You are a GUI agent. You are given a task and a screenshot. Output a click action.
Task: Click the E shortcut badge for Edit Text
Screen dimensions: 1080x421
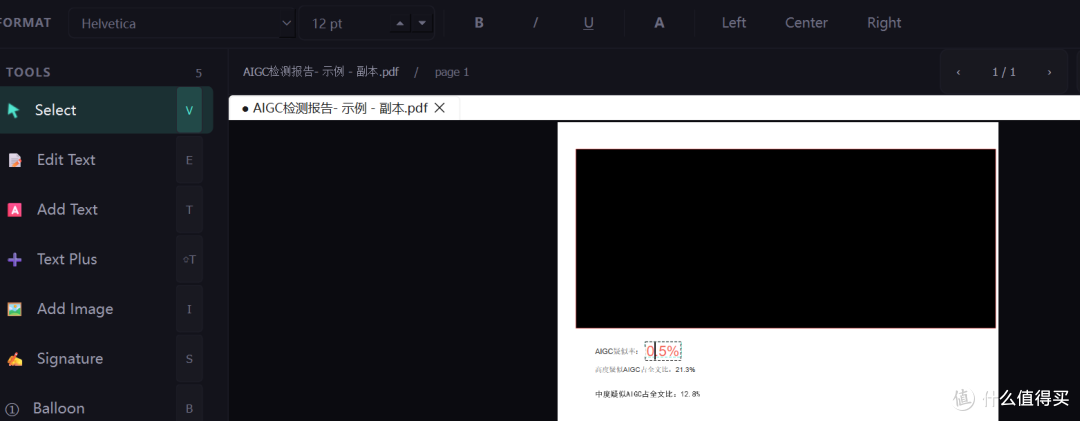pos(189,160)
